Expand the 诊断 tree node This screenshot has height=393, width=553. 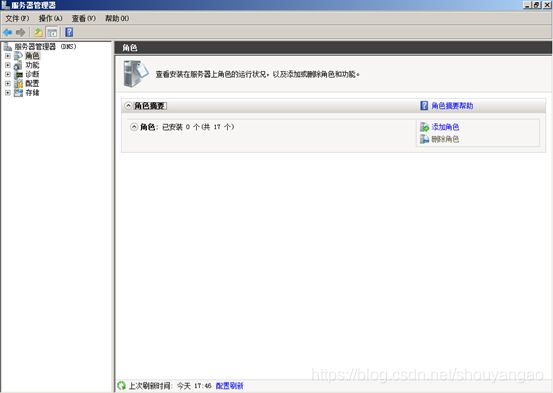[x=8, y=74]
